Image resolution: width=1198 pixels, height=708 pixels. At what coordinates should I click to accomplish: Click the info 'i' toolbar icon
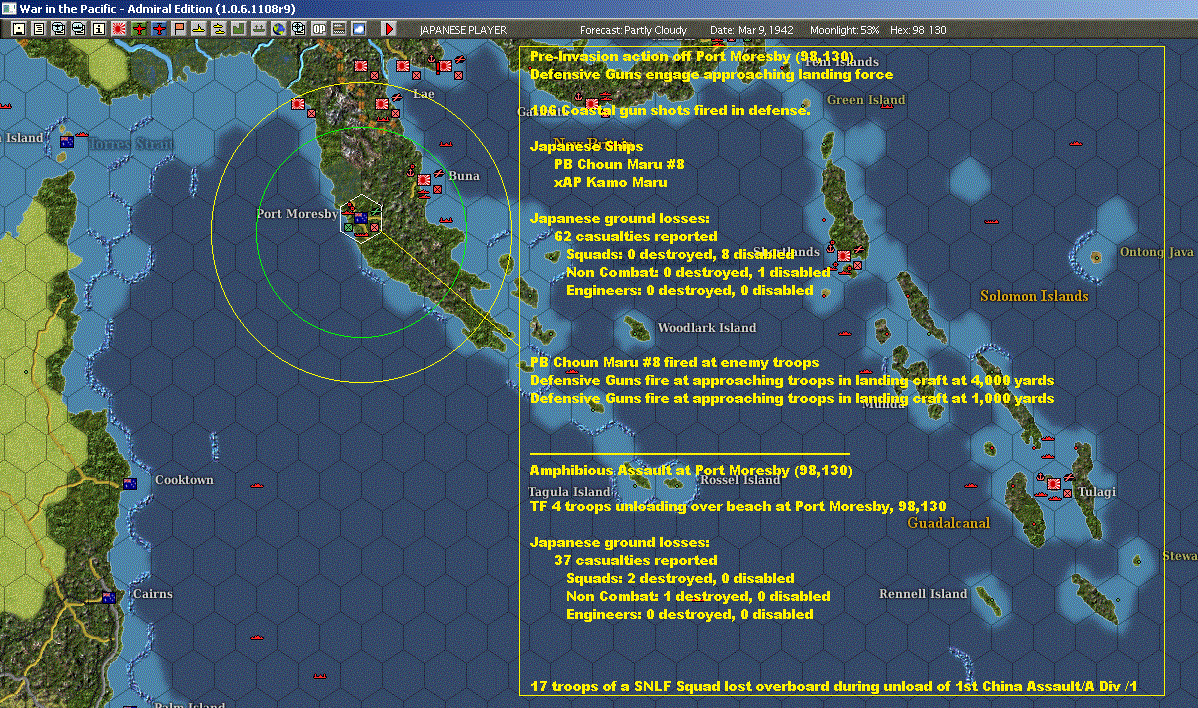pyautogui.click(x=99, y=29)
